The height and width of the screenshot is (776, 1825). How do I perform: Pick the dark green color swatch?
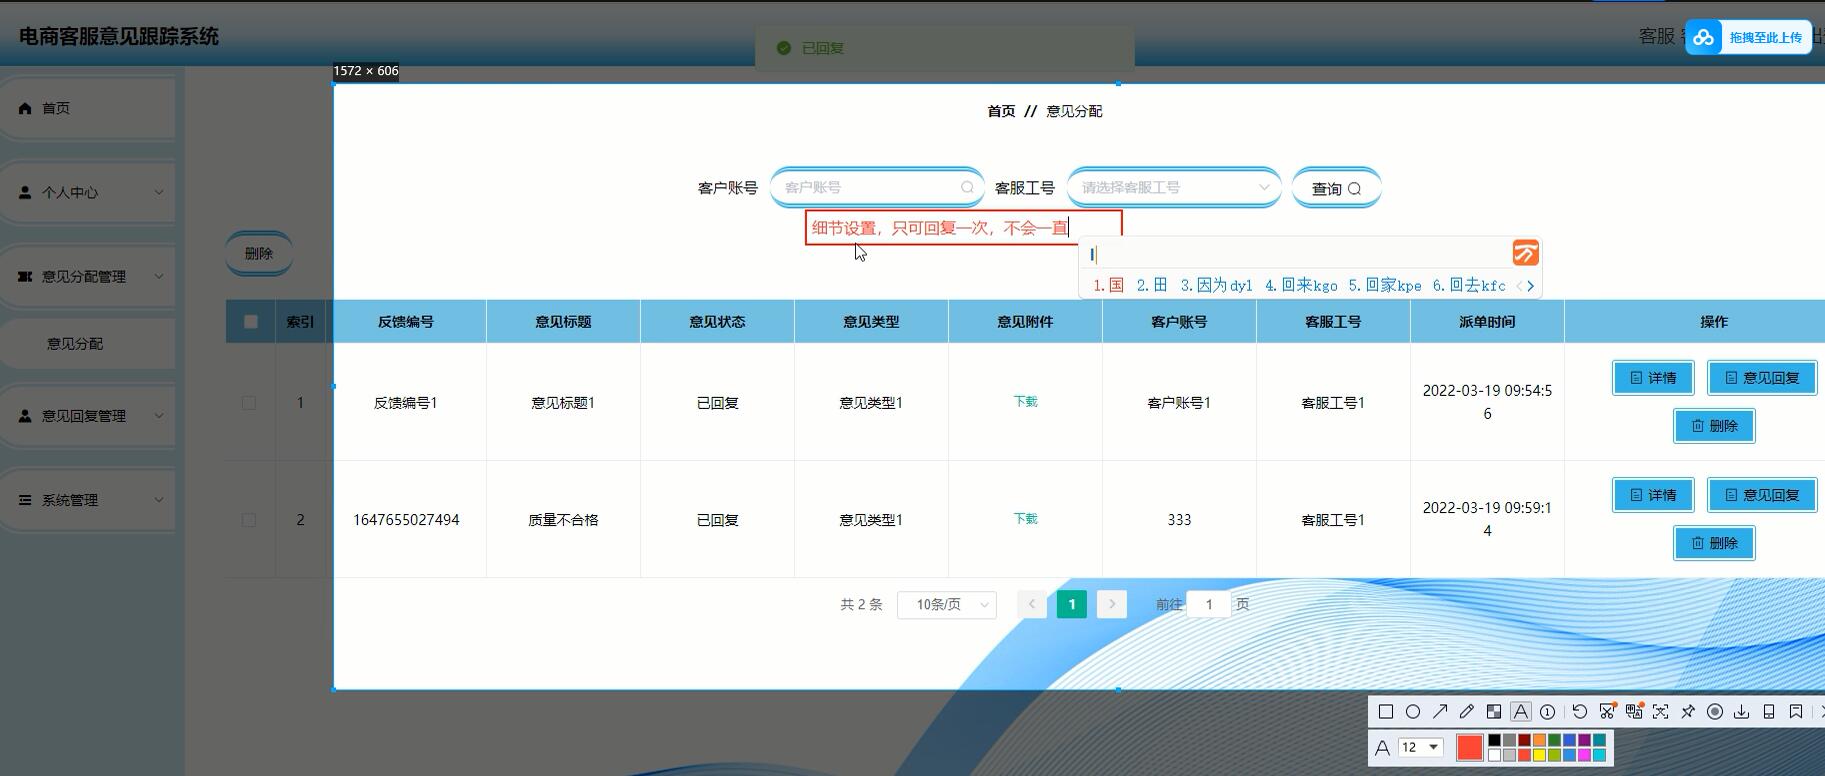(1554, 740)
